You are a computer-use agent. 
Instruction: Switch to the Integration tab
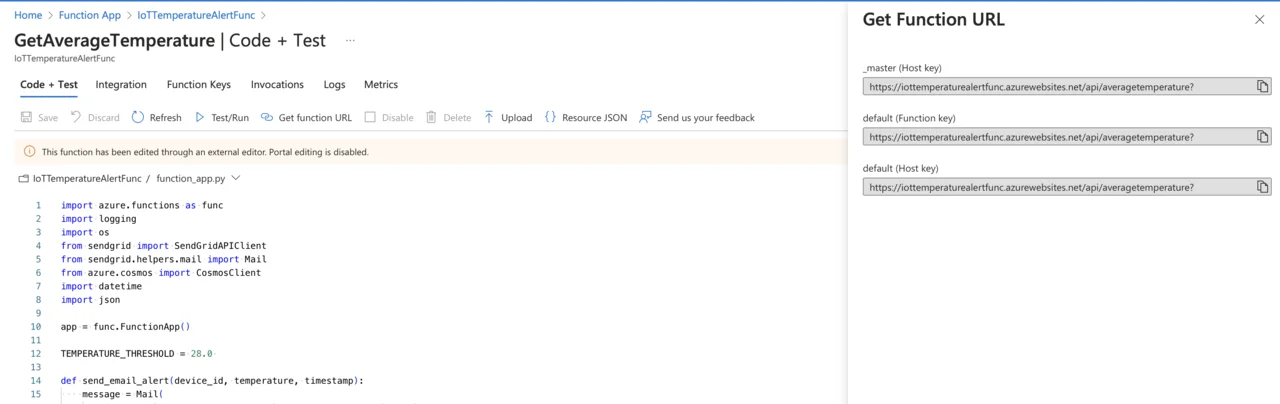tap(121, 85)
